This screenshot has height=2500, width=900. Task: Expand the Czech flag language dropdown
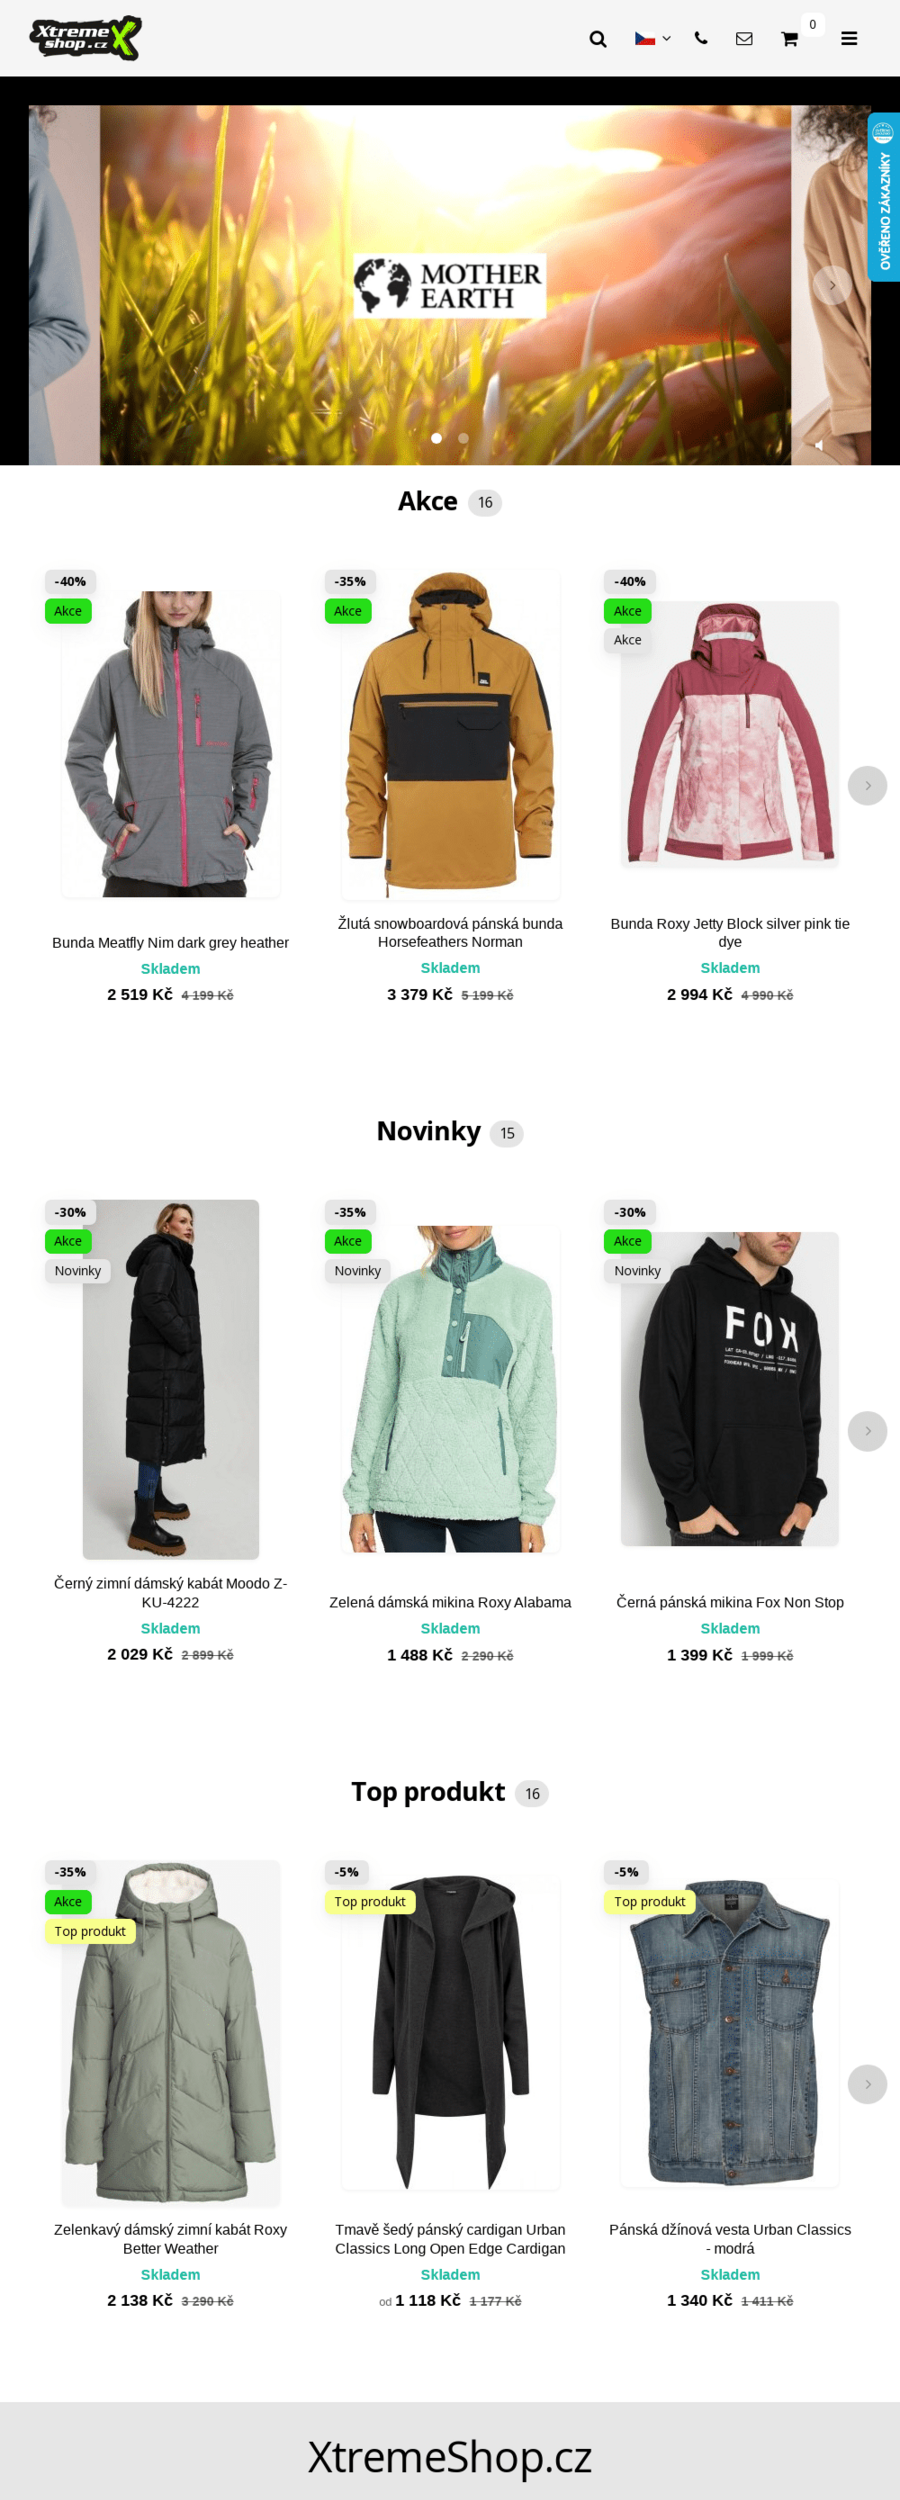653,39
